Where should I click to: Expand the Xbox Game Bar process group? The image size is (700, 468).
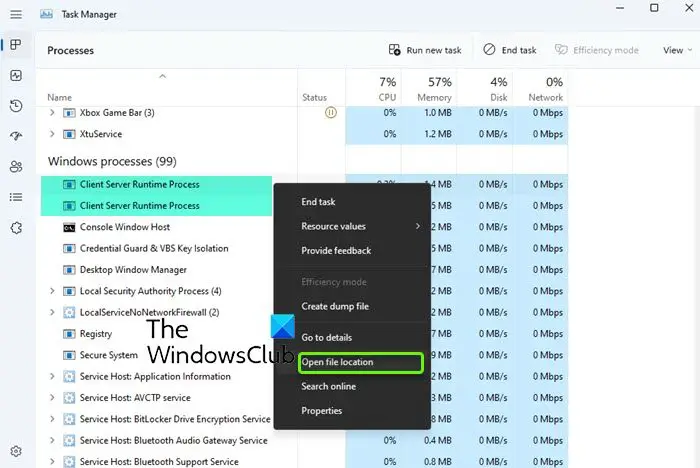pyautogui.click(x=52, y=113)
